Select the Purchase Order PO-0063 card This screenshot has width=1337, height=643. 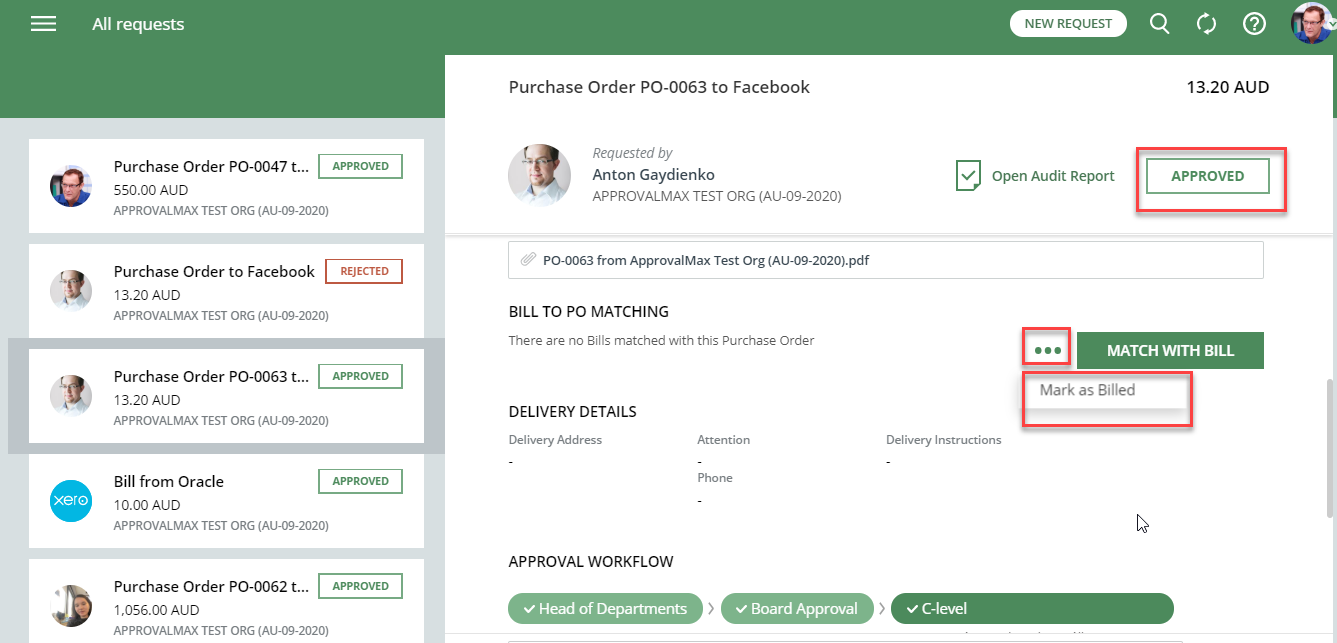(x=226, y=397)
